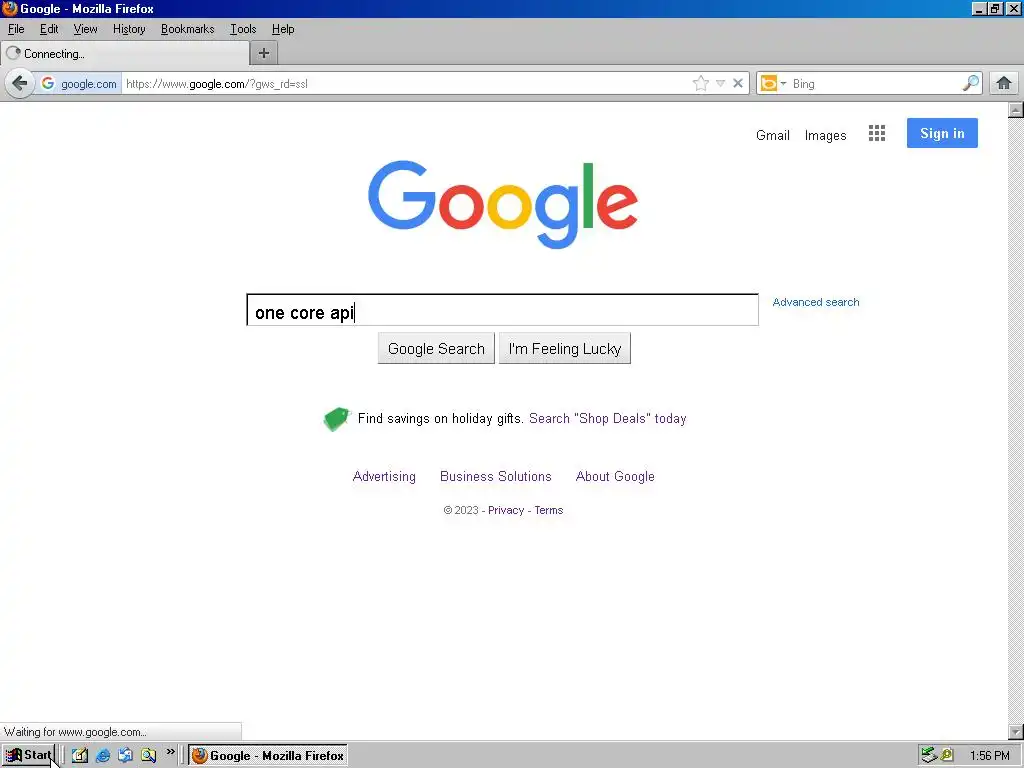Go to the Firefox home page icon

(1004, 84)
